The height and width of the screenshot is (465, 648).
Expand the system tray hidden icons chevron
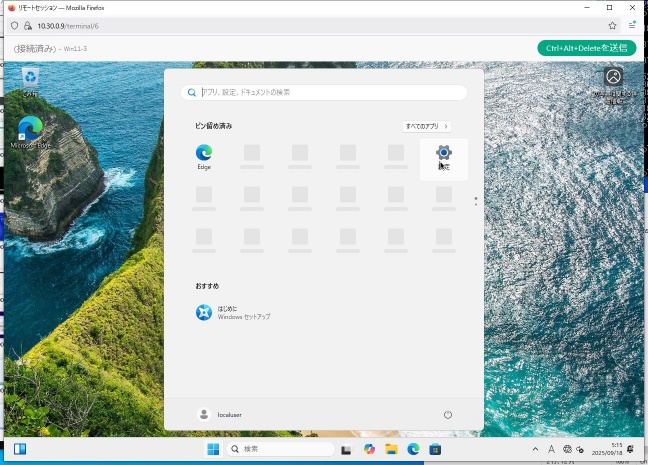(534, 449)
